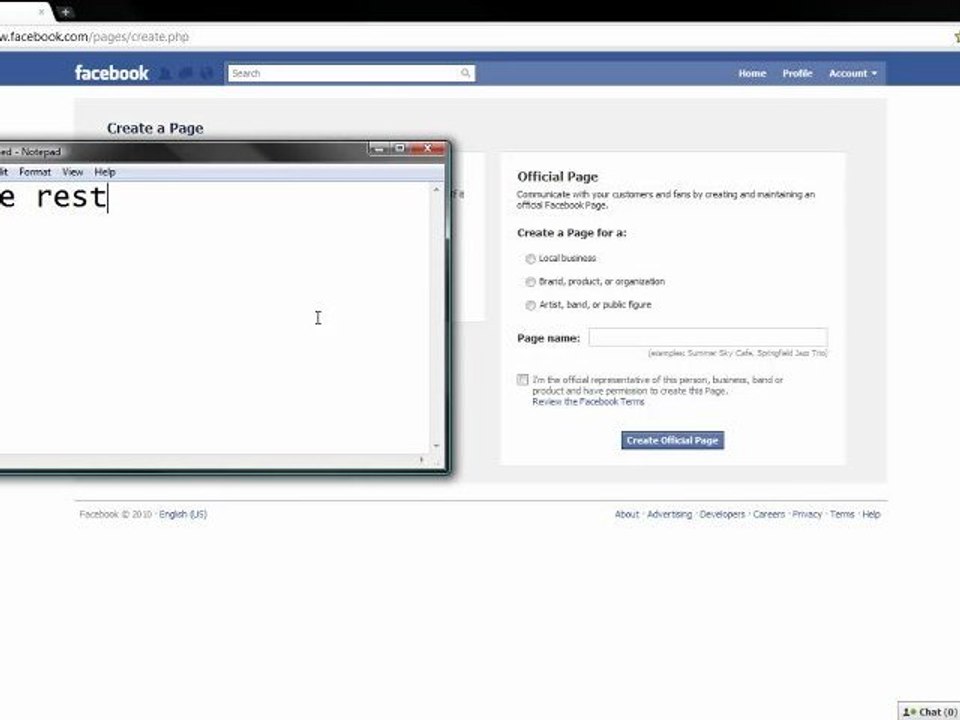Viewport: 960px width, 720px height.
Task: Open the Advertising footer link
Action: pos(669,514)
